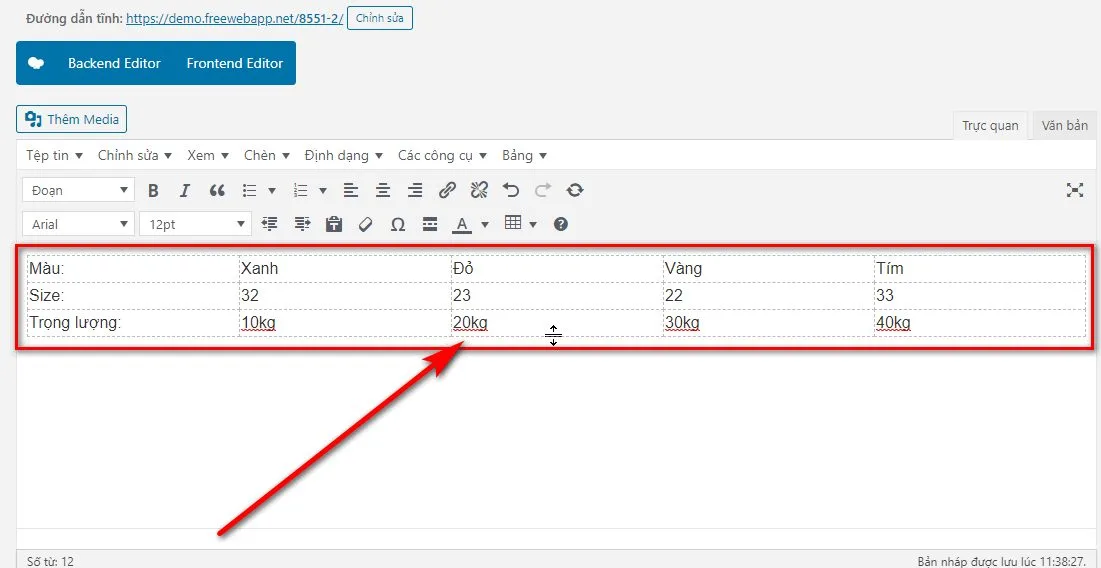Insert or edit link
Image resolution: width=1101 pixels, height=568 pixels.
click(447, 190)
